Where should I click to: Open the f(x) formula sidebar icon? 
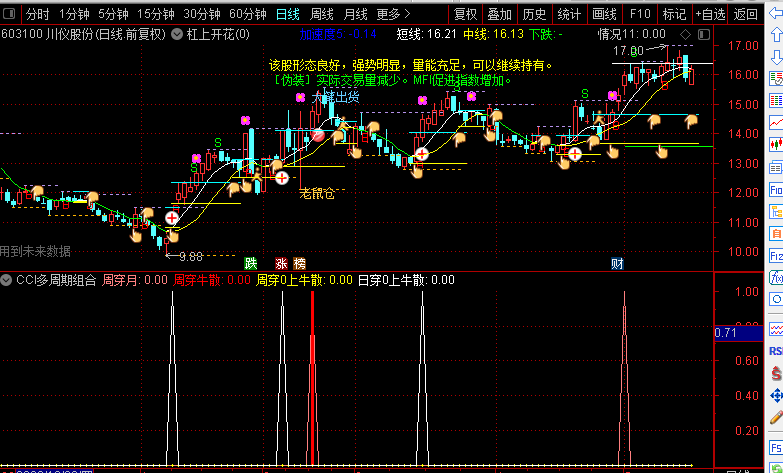(x=777, y=278)
